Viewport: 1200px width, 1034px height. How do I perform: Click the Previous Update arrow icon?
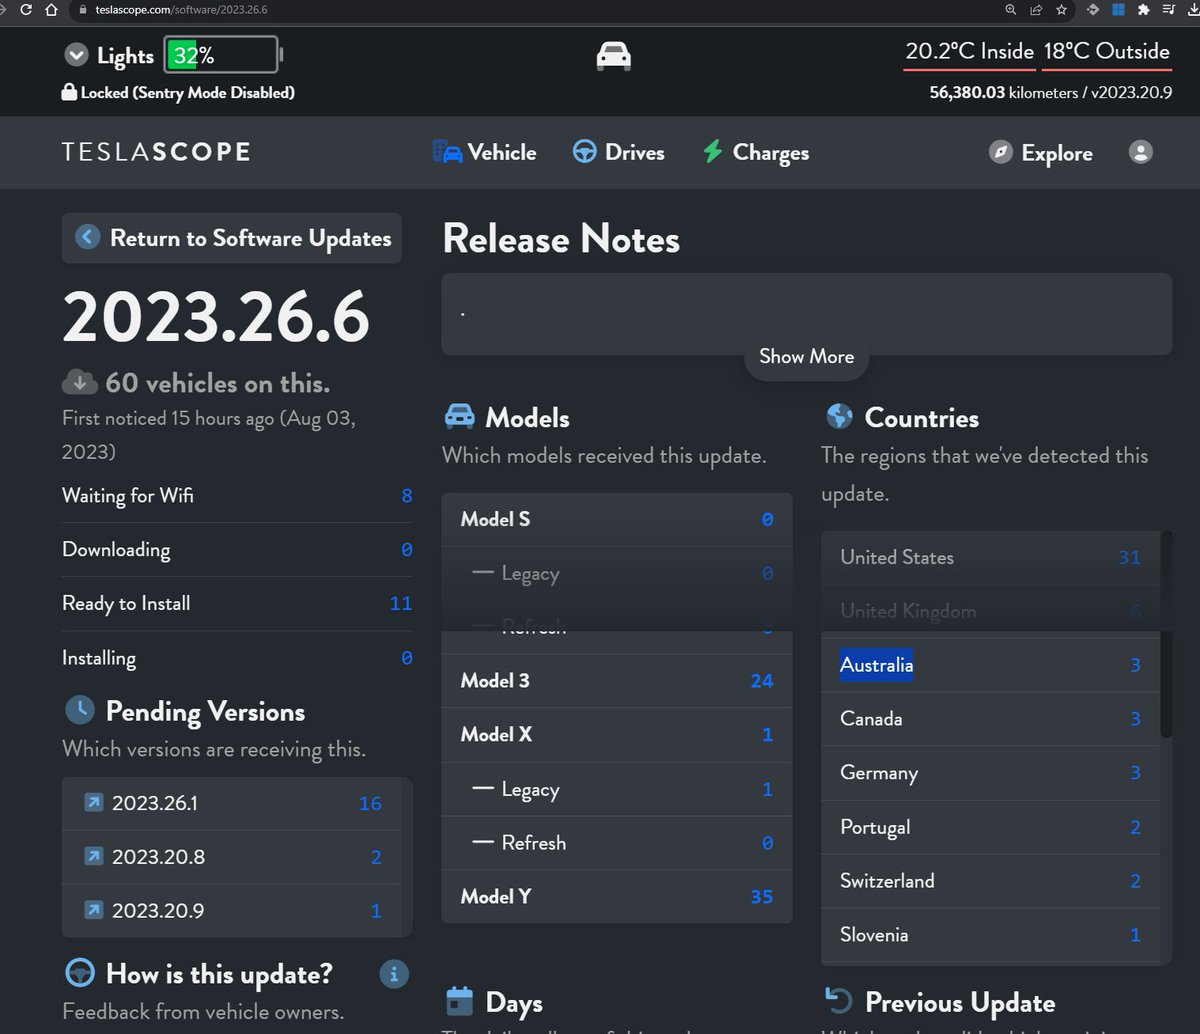(x=838, y=1001)
